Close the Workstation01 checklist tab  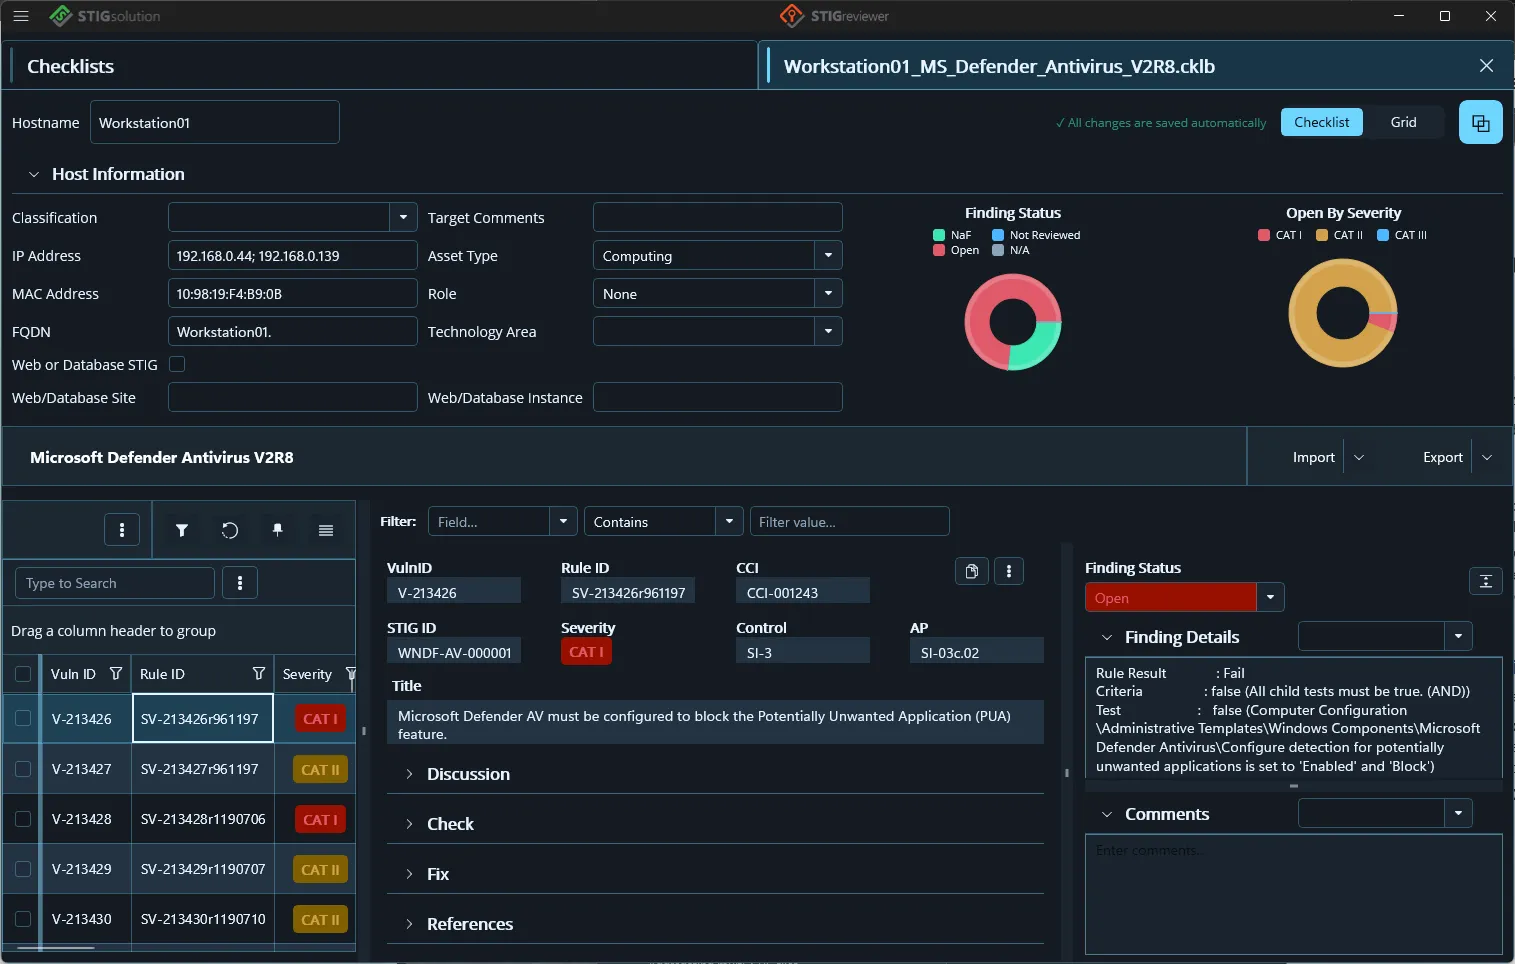[x=1486, y=66]
